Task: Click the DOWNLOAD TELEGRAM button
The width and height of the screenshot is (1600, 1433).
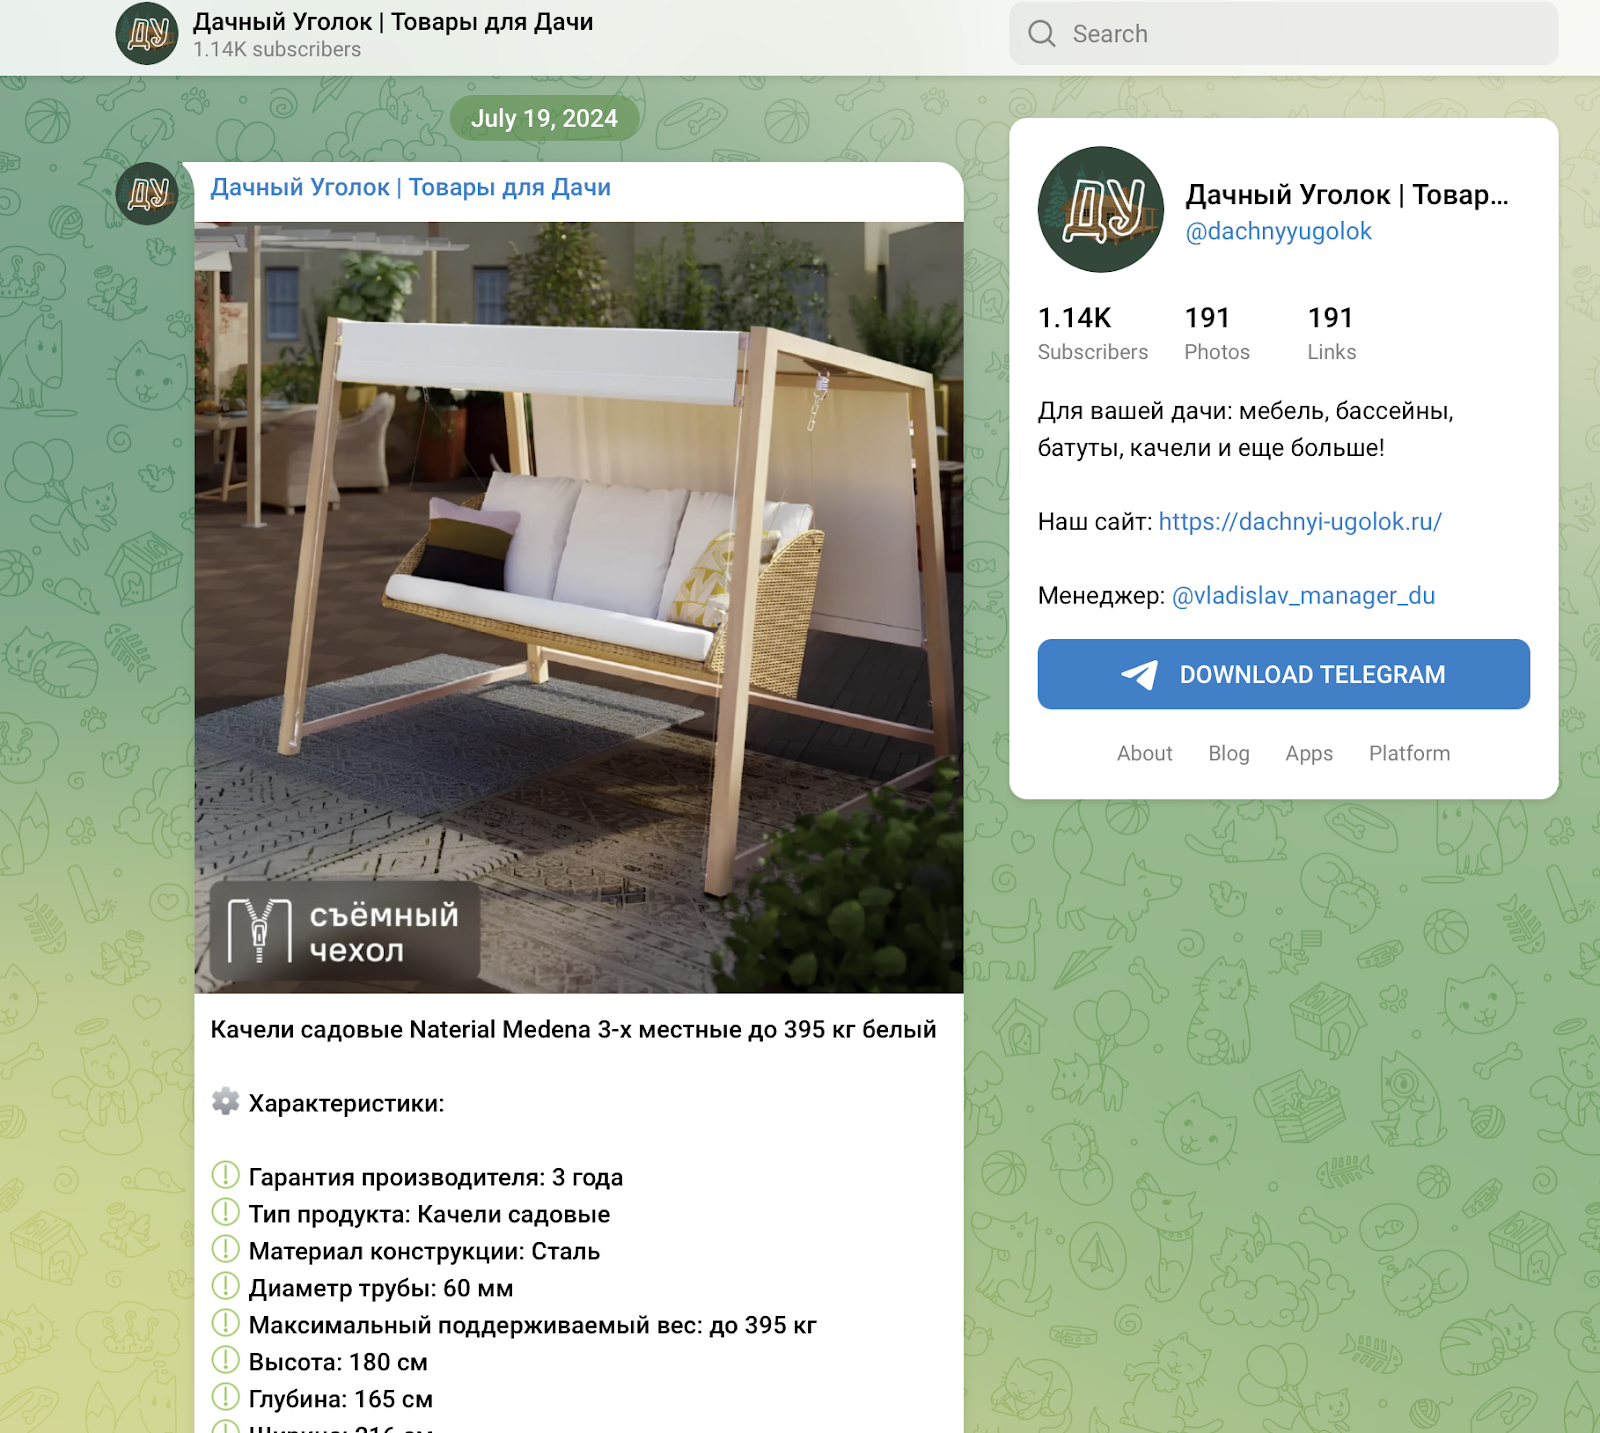Action: [1284, 675]
